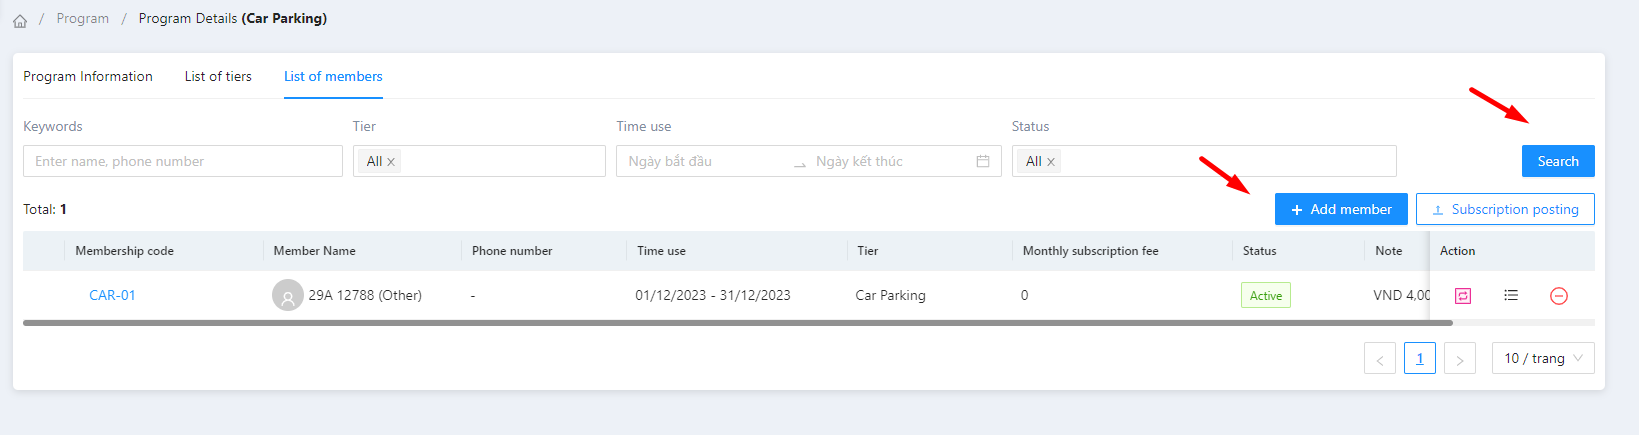This screenshot has width=1639, height=435.
Task: Open the Tier filter dropdown
Action: point(500,162)
